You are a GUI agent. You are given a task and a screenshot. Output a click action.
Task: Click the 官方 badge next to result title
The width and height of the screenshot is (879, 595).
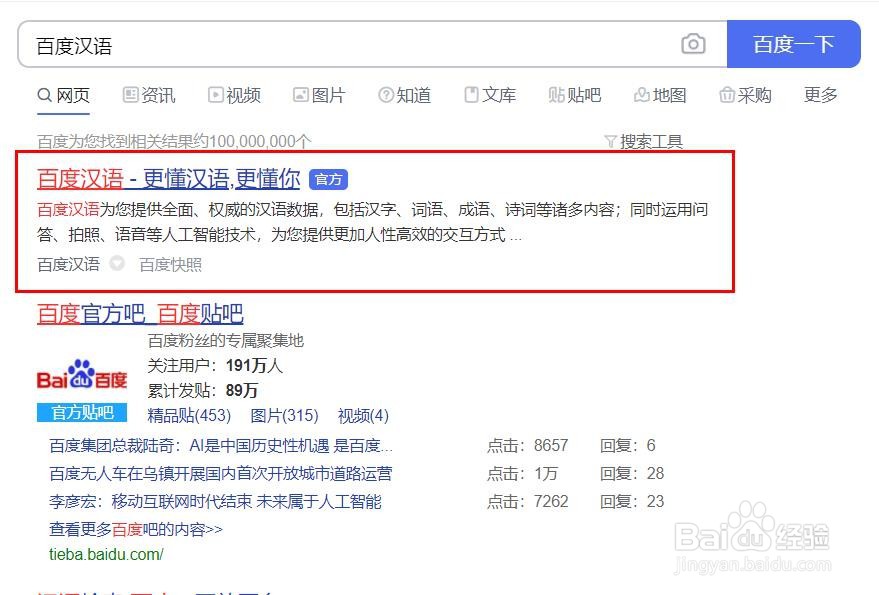[x=329, y=179]
